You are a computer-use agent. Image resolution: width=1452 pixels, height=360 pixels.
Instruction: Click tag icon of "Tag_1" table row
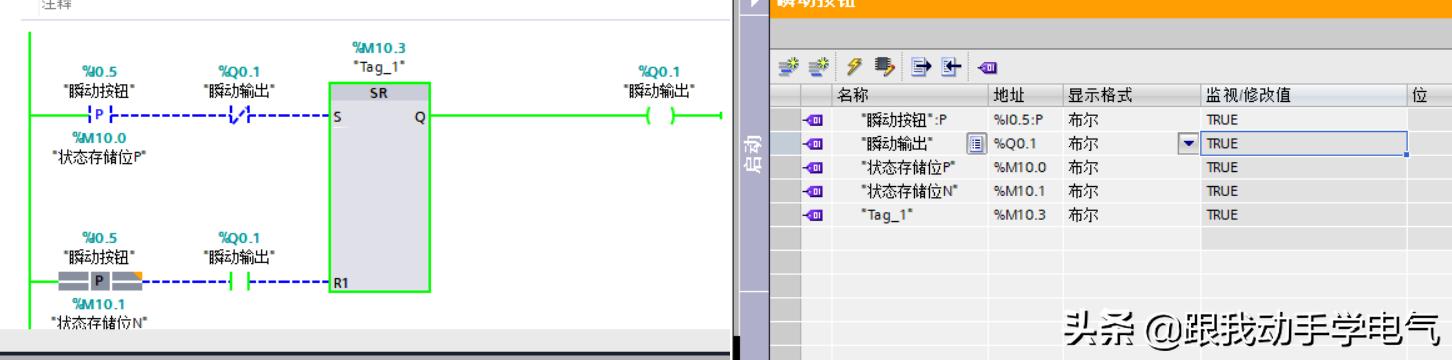(x=813, y=215)
